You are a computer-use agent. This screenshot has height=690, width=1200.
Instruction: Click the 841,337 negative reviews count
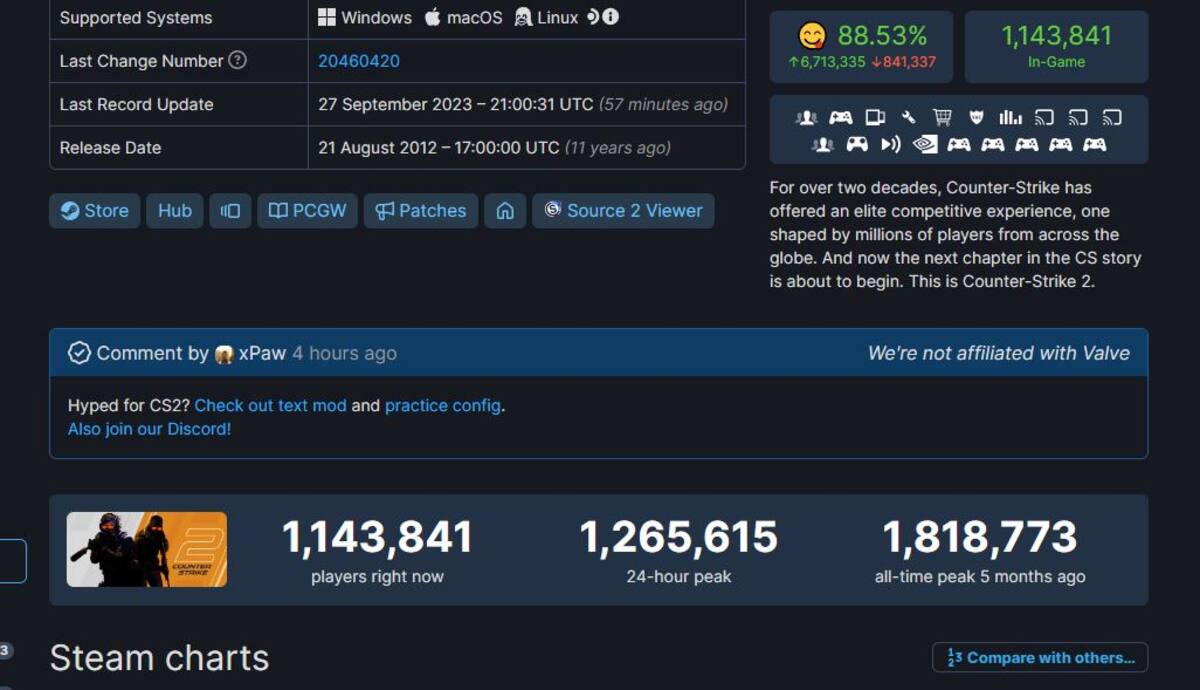(x=904, y=62)
